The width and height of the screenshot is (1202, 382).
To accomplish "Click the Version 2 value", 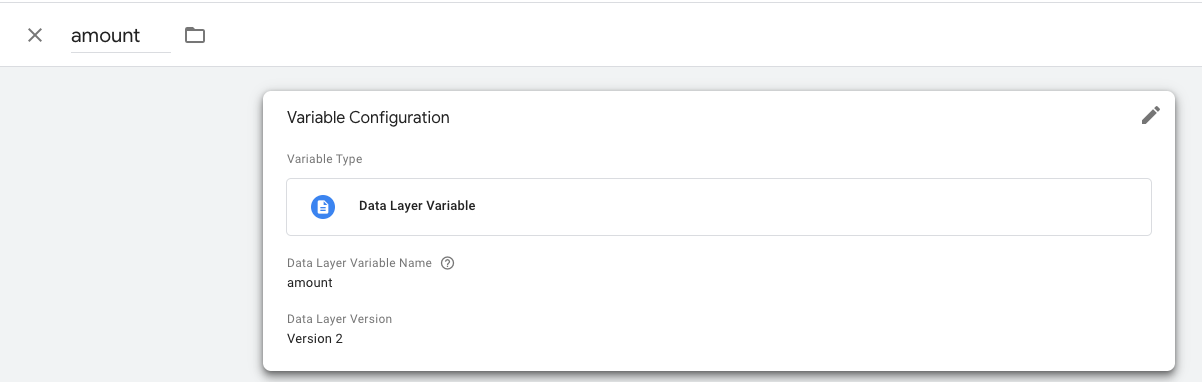I will (315, 339).
